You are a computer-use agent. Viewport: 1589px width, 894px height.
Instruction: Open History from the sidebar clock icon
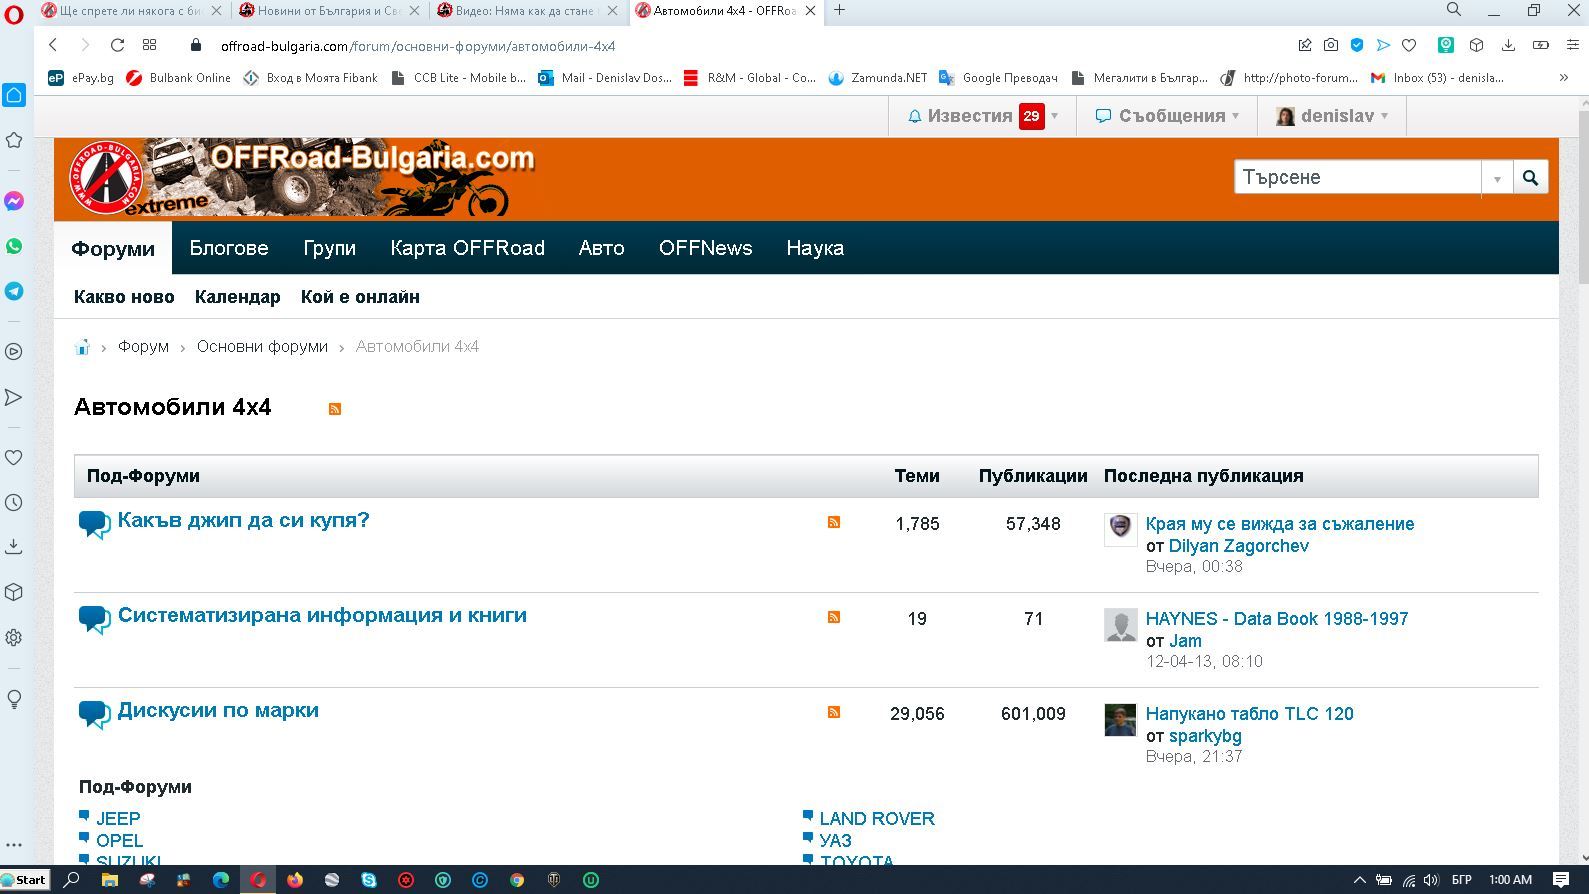coord(14,503)
